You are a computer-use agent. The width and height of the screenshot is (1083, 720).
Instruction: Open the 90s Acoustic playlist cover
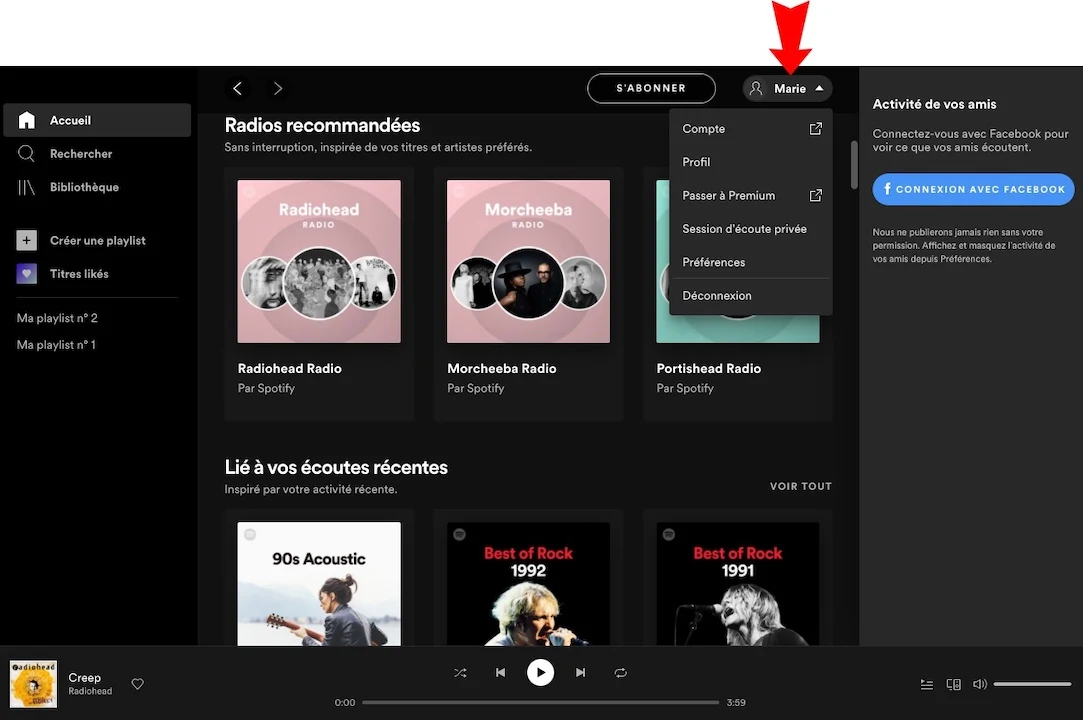coord(319,584)
